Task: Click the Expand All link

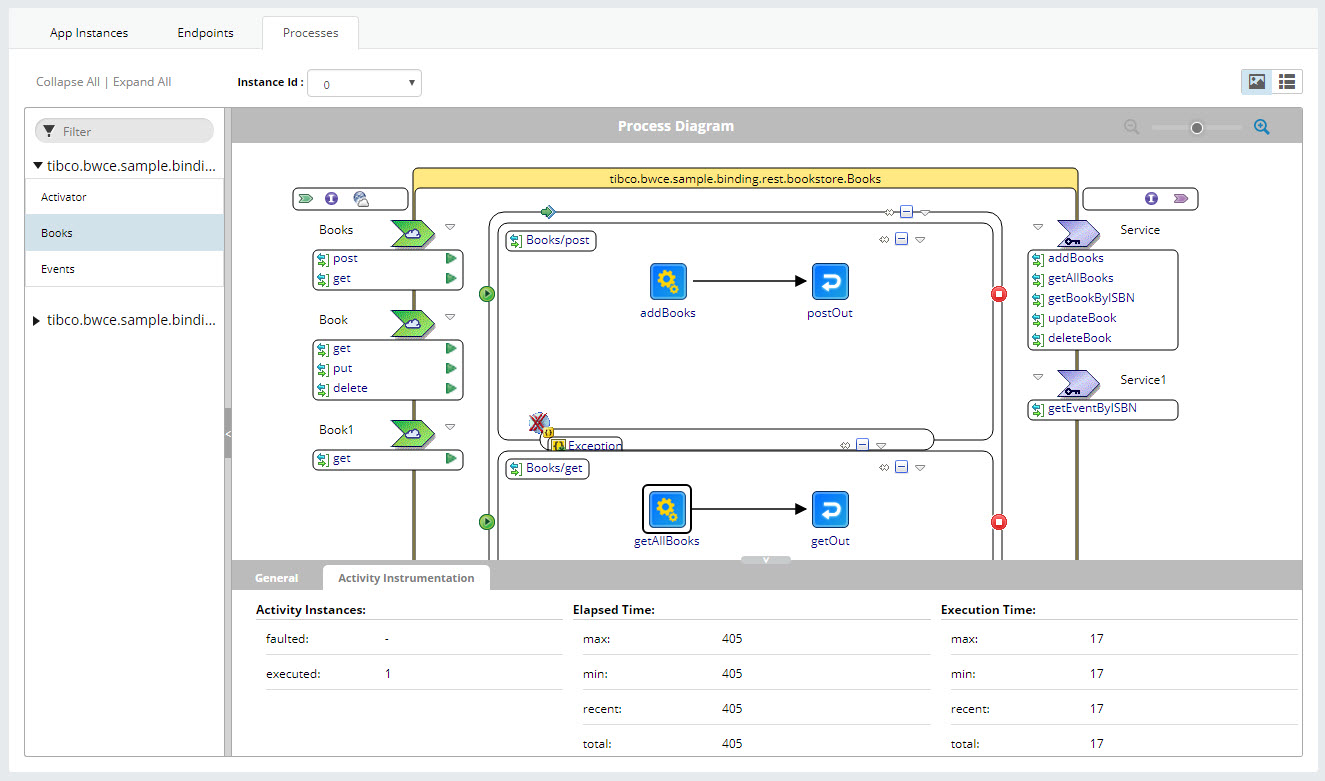Action: point(142,82)
